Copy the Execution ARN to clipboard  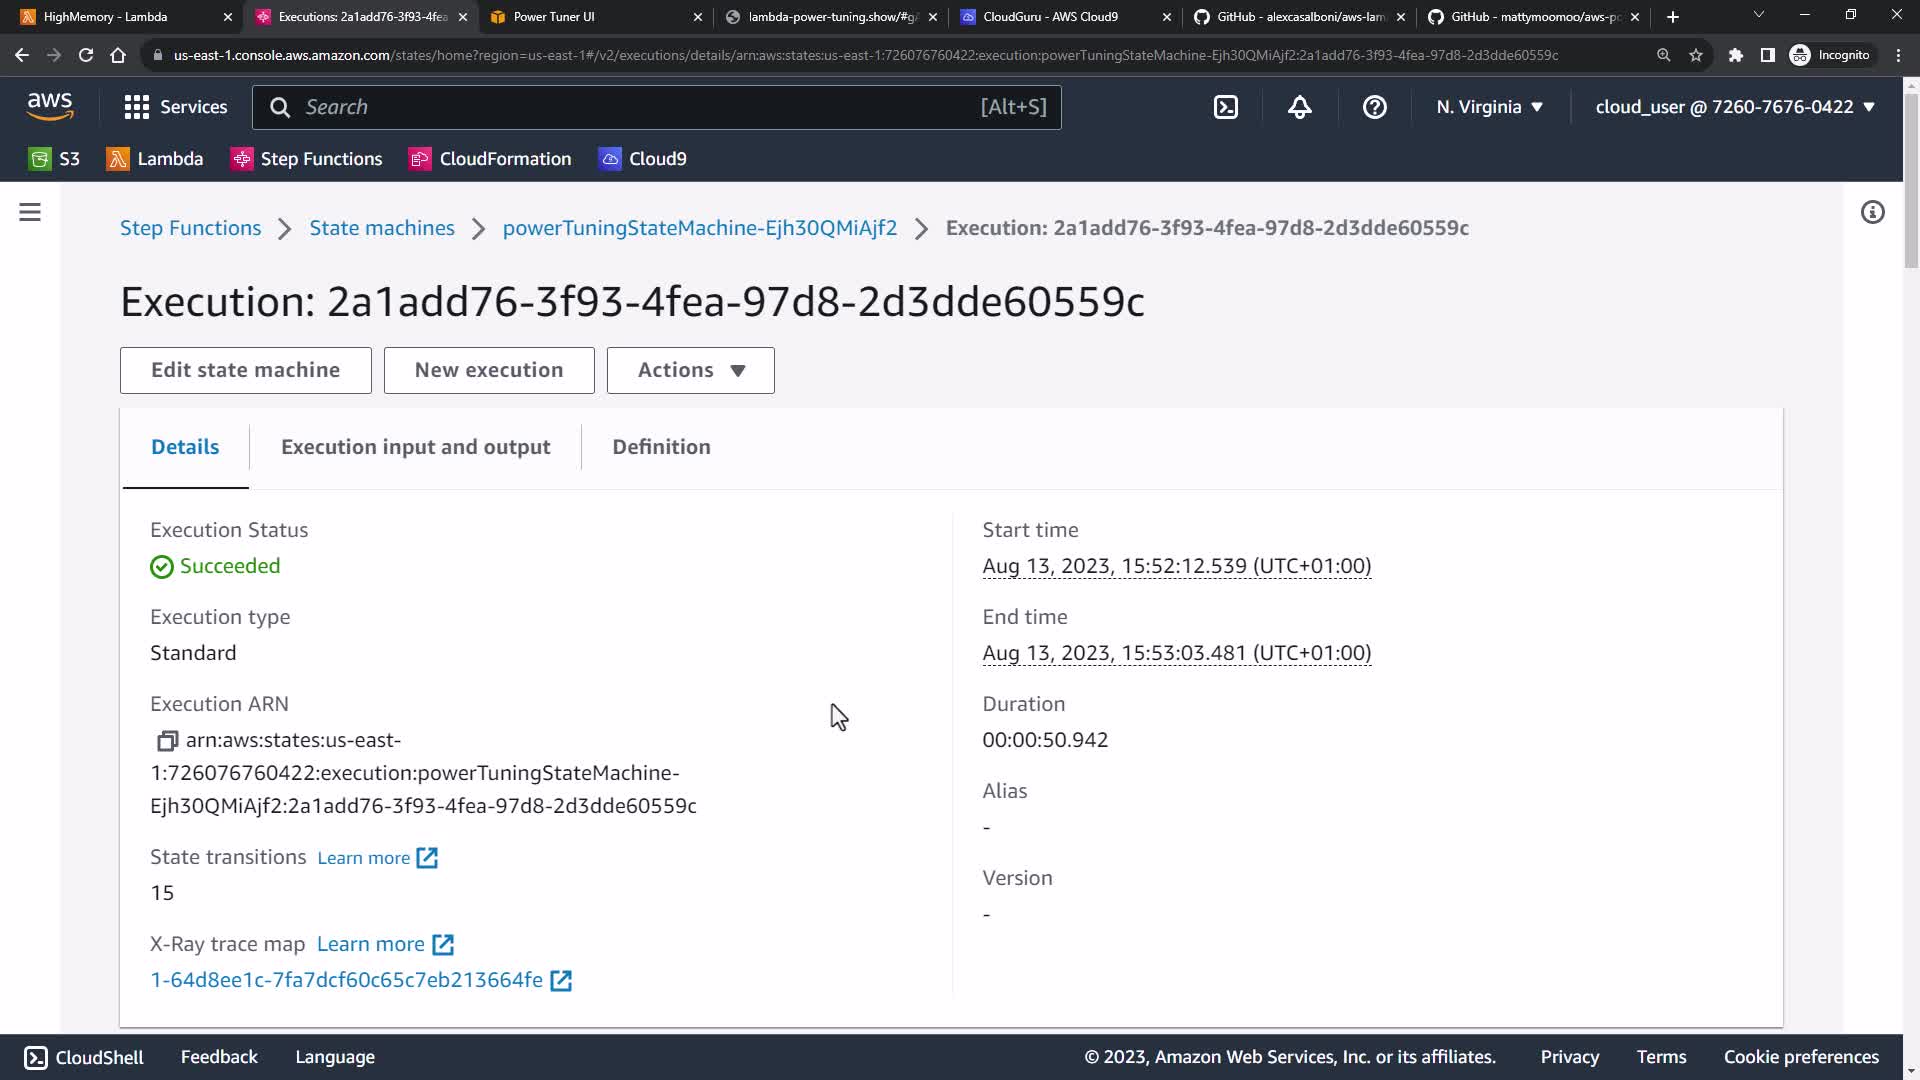click(x=167, y=741)
